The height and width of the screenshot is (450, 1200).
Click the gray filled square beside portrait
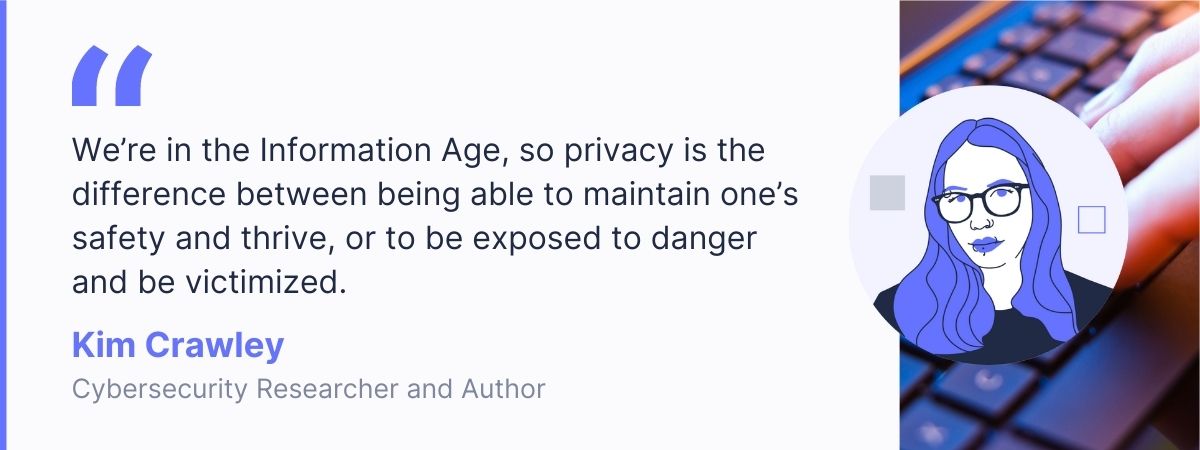coord(887,192)
